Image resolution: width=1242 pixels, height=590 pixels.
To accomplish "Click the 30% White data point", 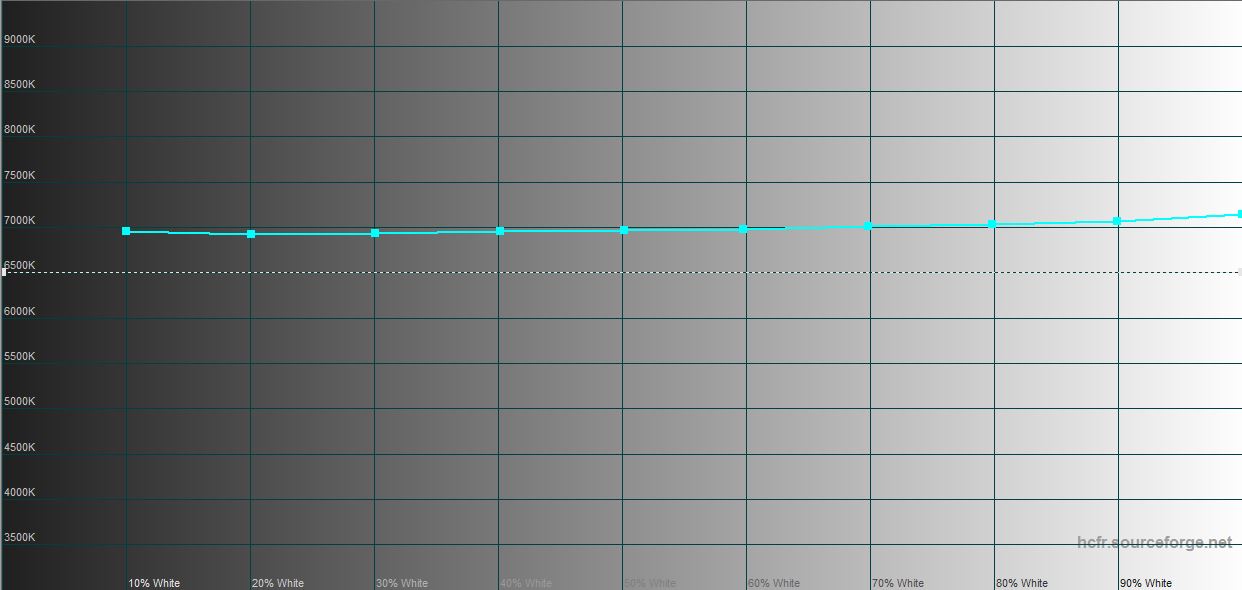I will tap(375, 233).
